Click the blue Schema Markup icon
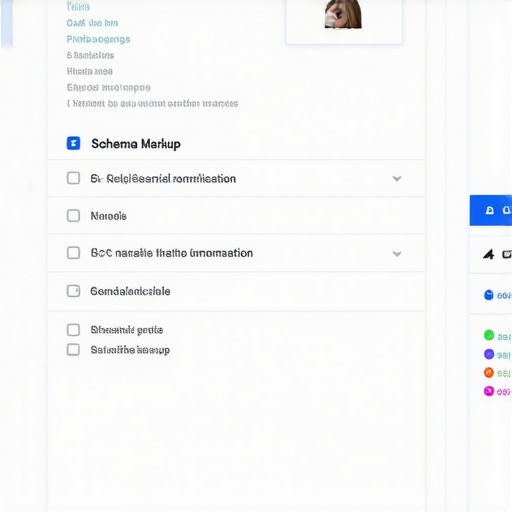The height and width of the screenshot is (512, 512). 73,143
